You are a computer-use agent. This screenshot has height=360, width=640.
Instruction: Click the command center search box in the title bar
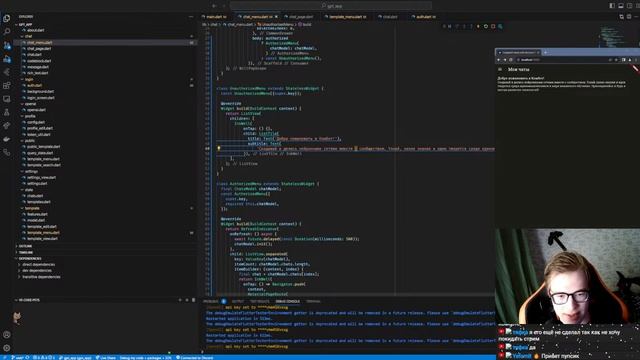(331, 6)
